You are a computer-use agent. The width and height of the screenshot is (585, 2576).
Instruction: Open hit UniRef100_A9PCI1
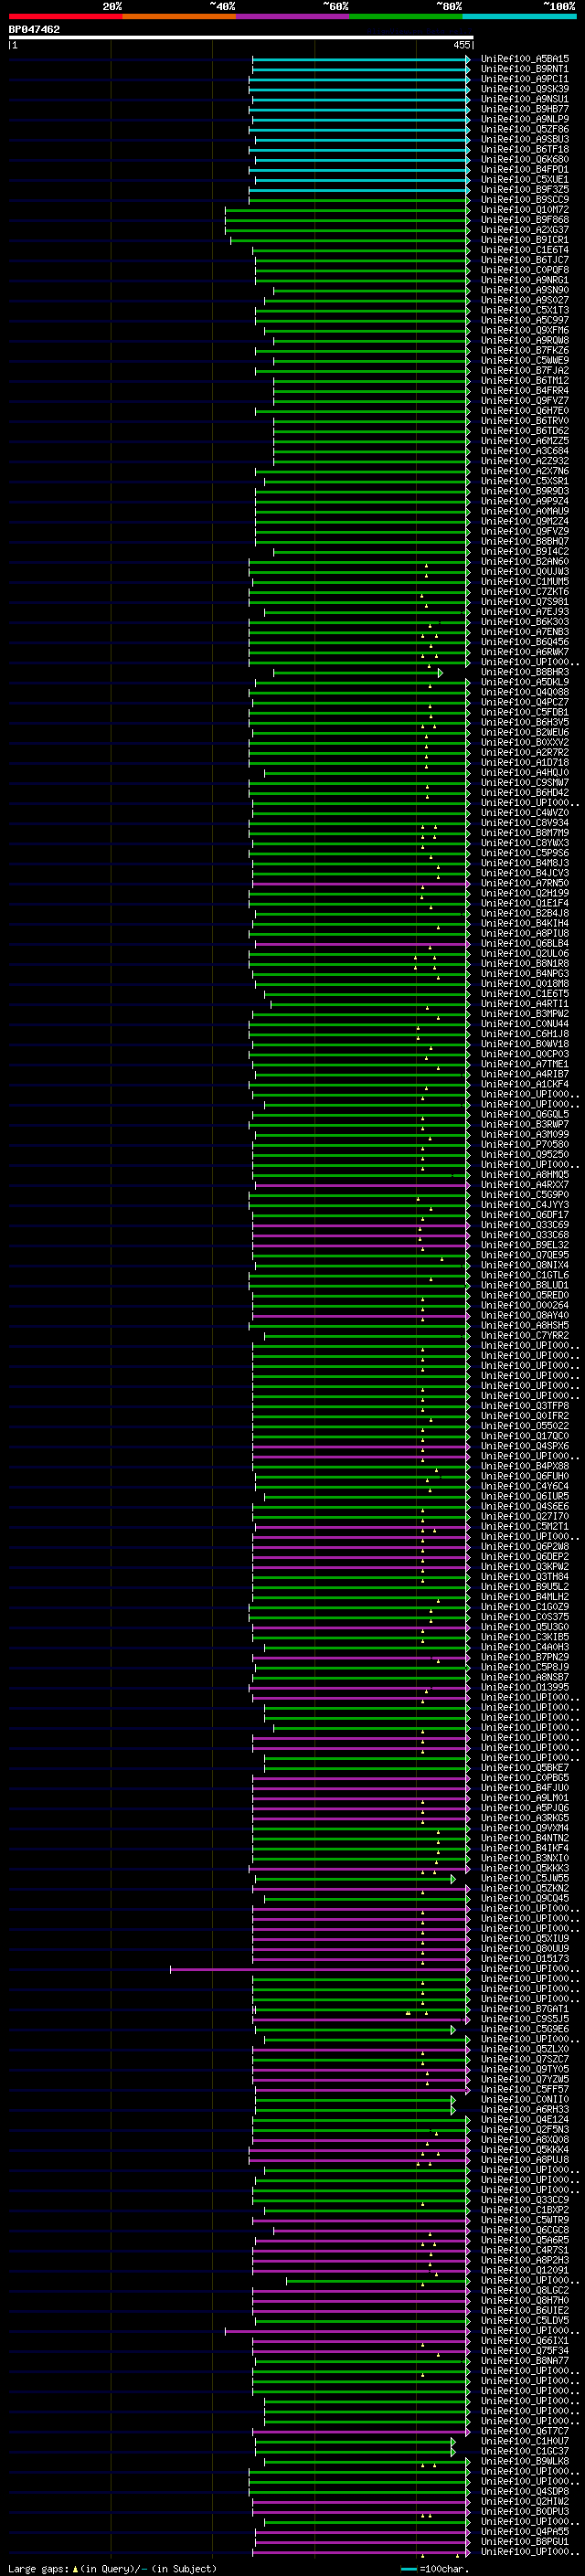pyautogui.click(x=525, y=79)
